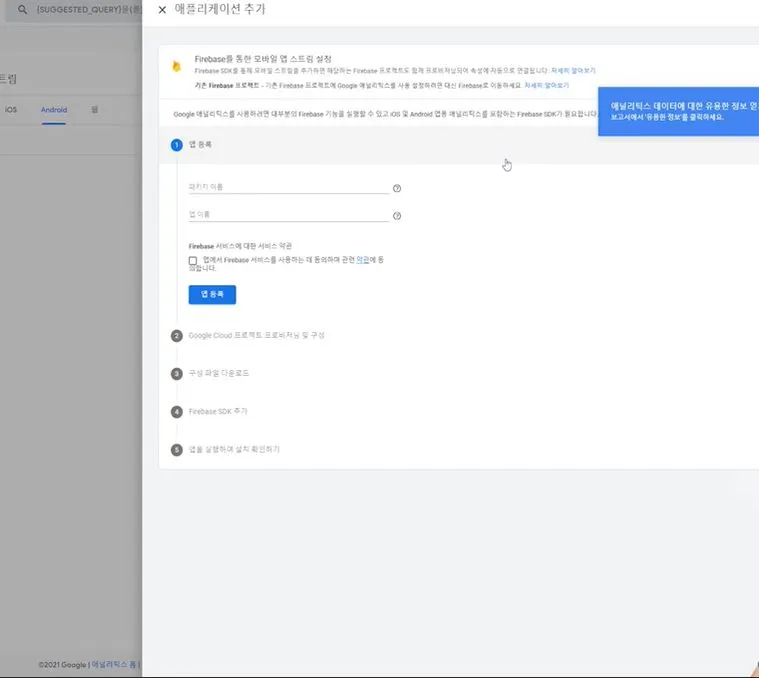Click the blue analytics insights tooltip banner
This screenshot has height=678, width=759.
pos(678,111)
